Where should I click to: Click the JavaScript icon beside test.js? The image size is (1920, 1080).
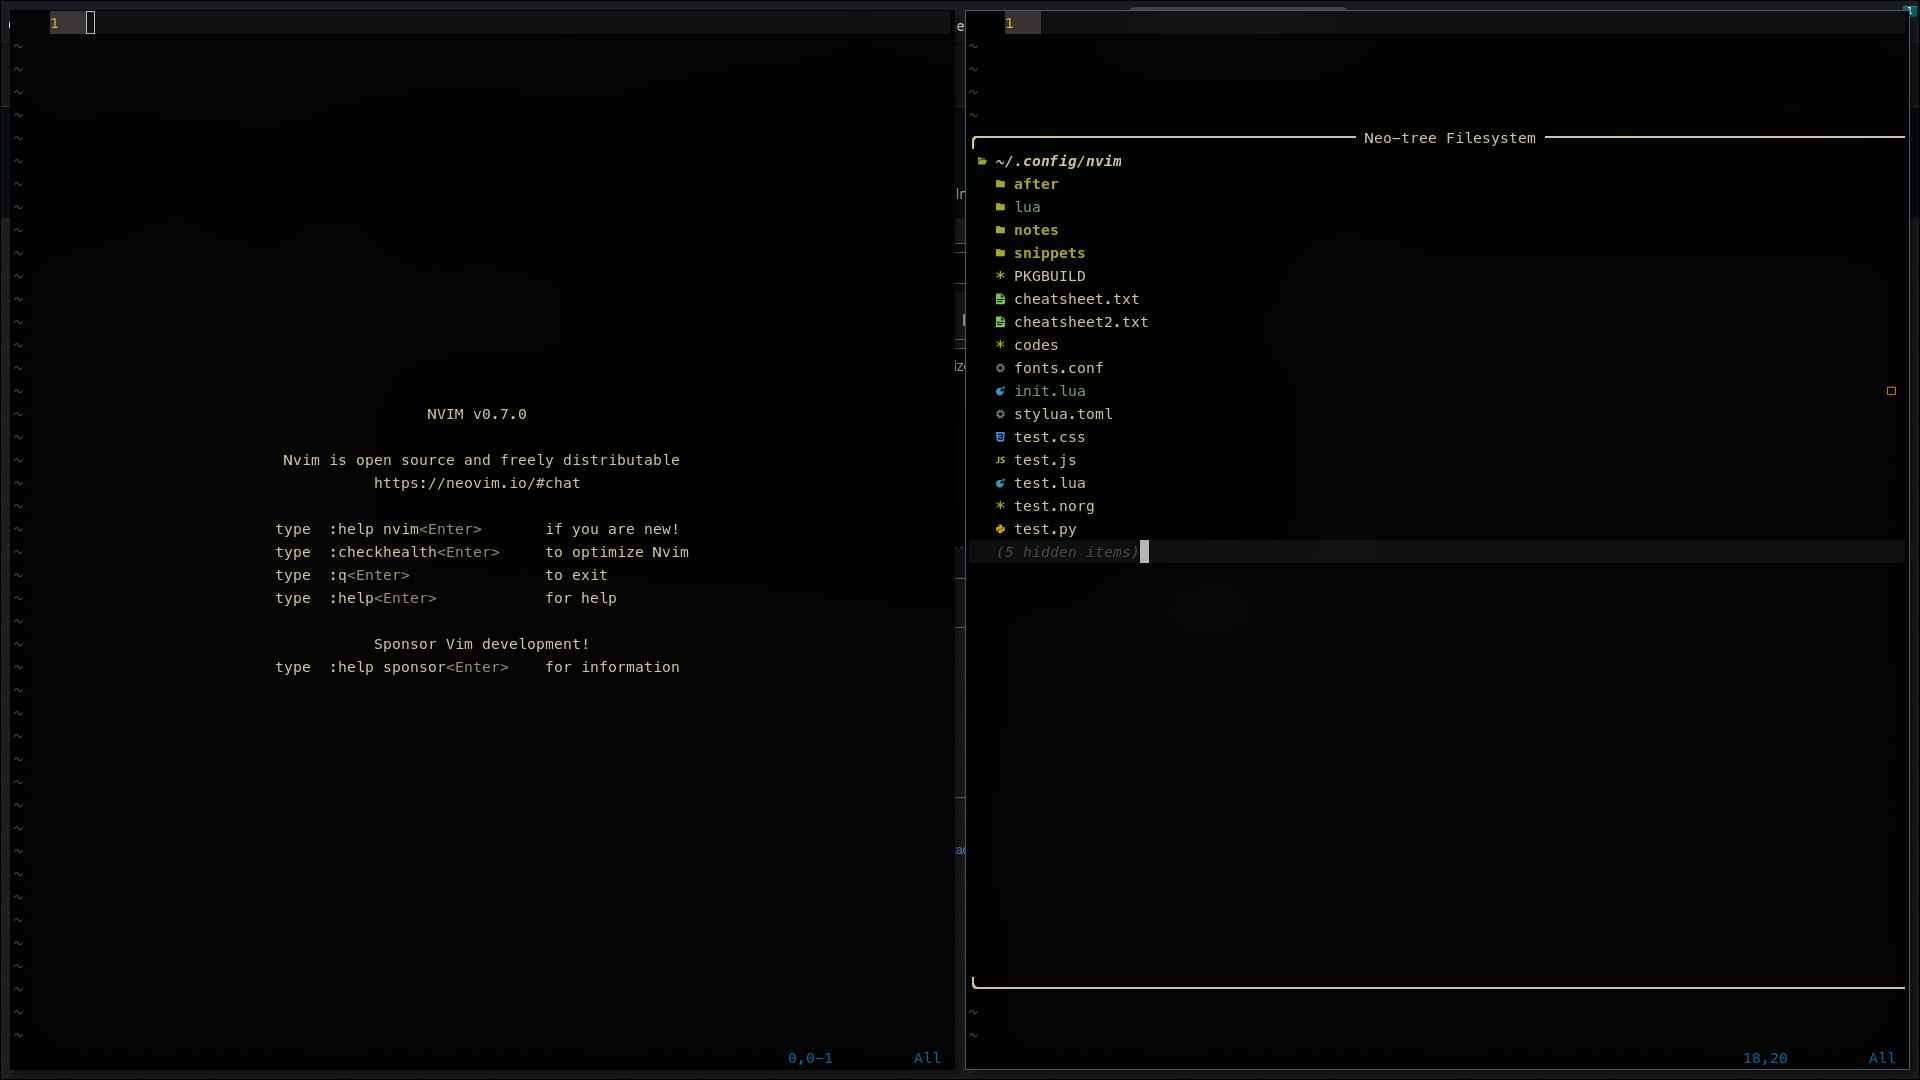click(x=1001, y=460)
